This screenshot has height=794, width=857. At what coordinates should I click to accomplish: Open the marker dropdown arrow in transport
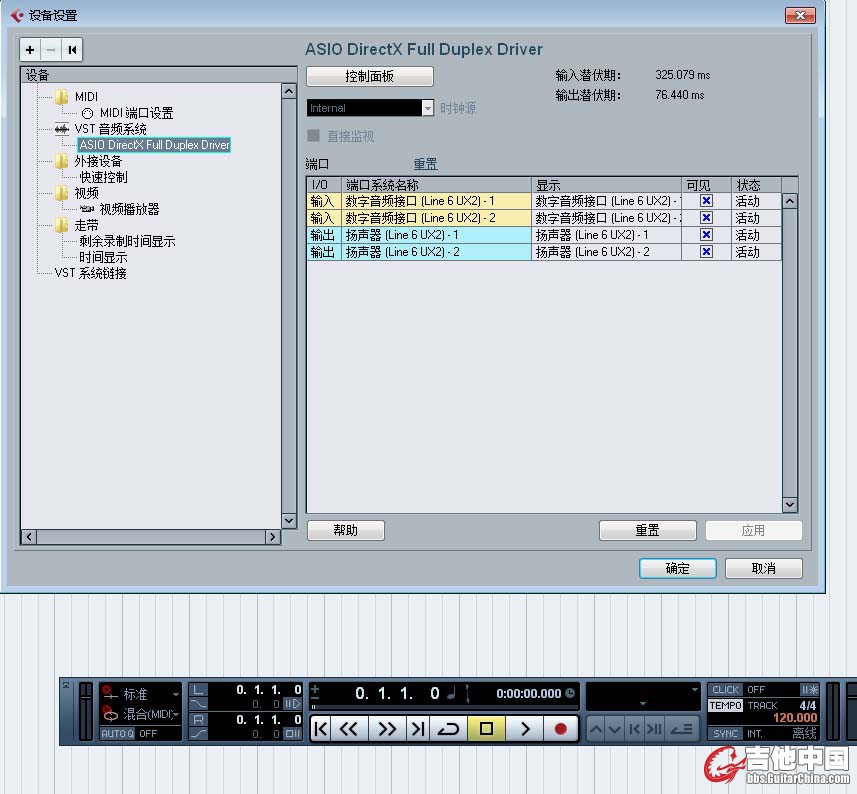695,690
